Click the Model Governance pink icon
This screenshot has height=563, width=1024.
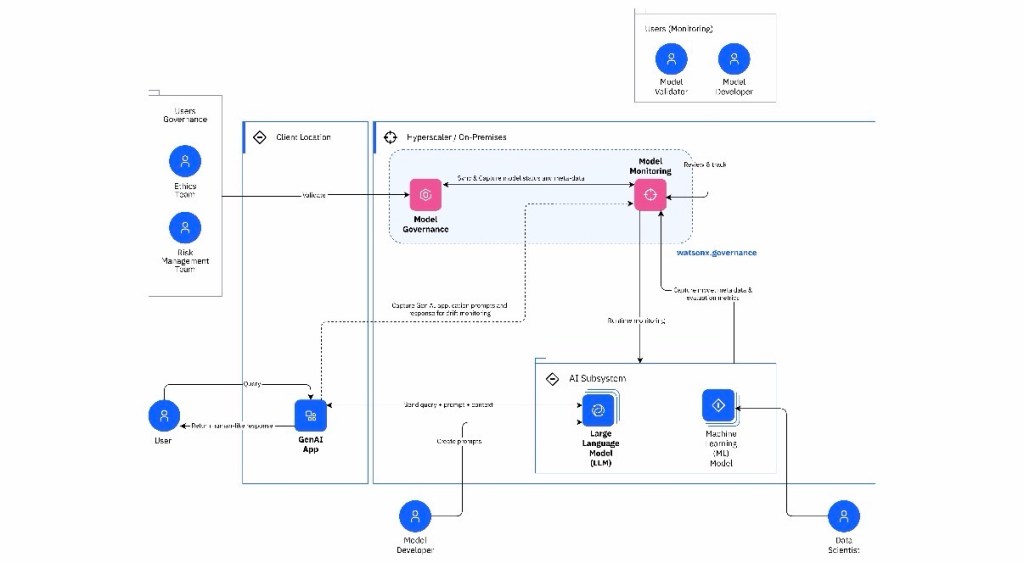pos(426,195)
